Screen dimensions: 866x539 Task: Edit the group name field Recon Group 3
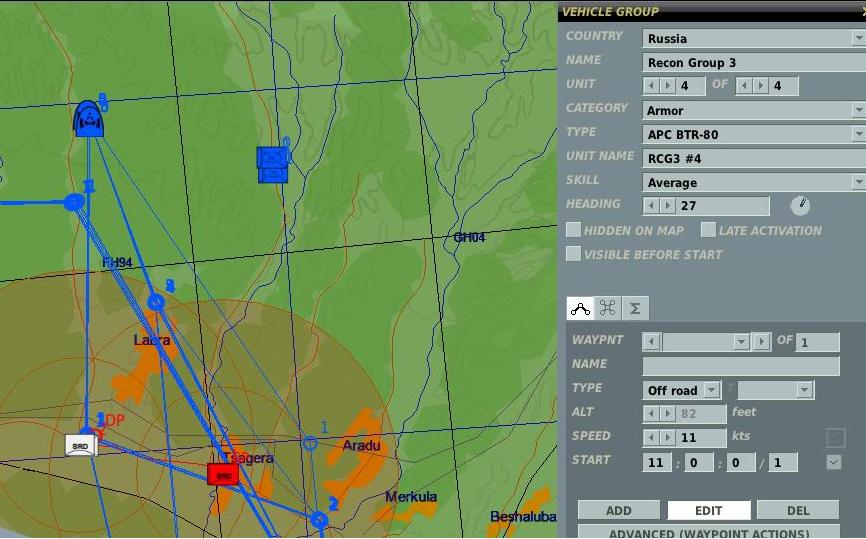click(x=754, y=62)
